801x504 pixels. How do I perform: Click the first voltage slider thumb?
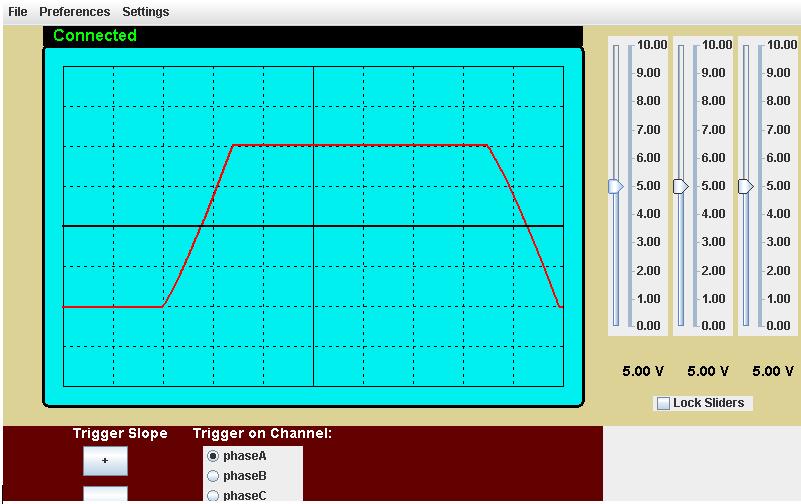(616, 186)
